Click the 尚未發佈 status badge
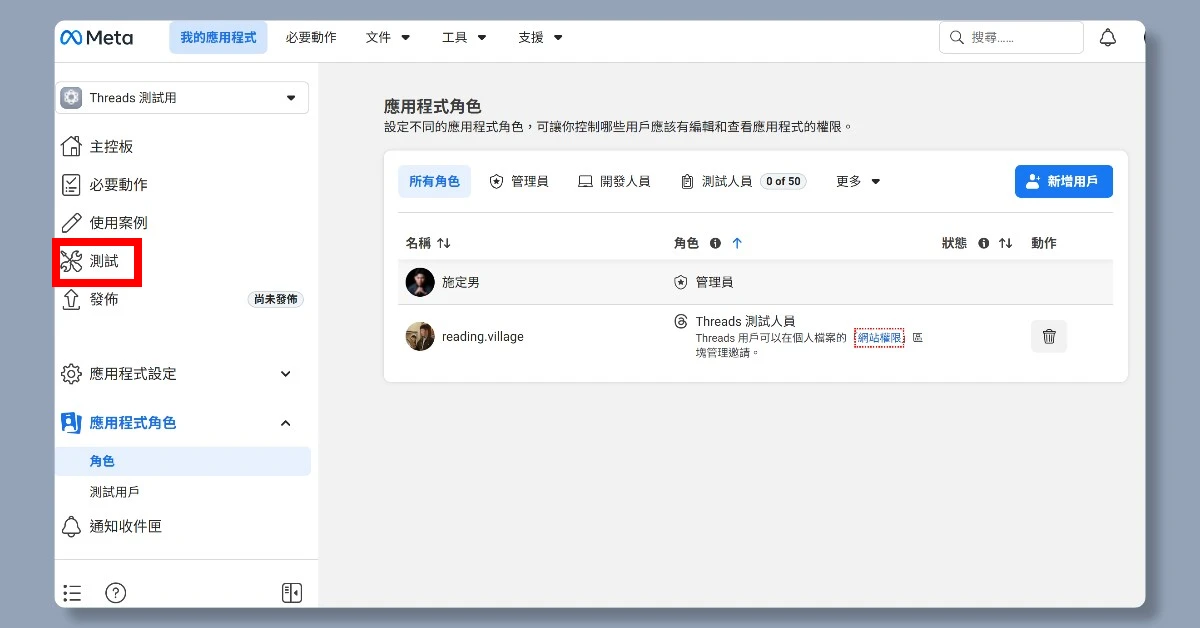1200x628 pixels. tap(275, 299)
